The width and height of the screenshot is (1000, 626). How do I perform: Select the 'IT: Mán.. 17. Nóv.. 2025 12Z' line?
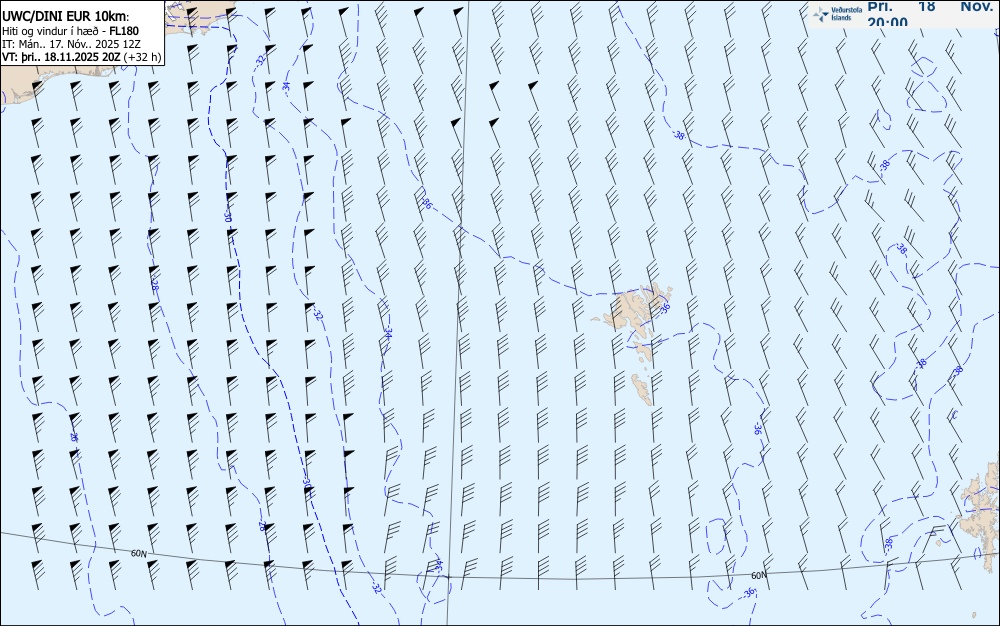(x=71, y=44)
